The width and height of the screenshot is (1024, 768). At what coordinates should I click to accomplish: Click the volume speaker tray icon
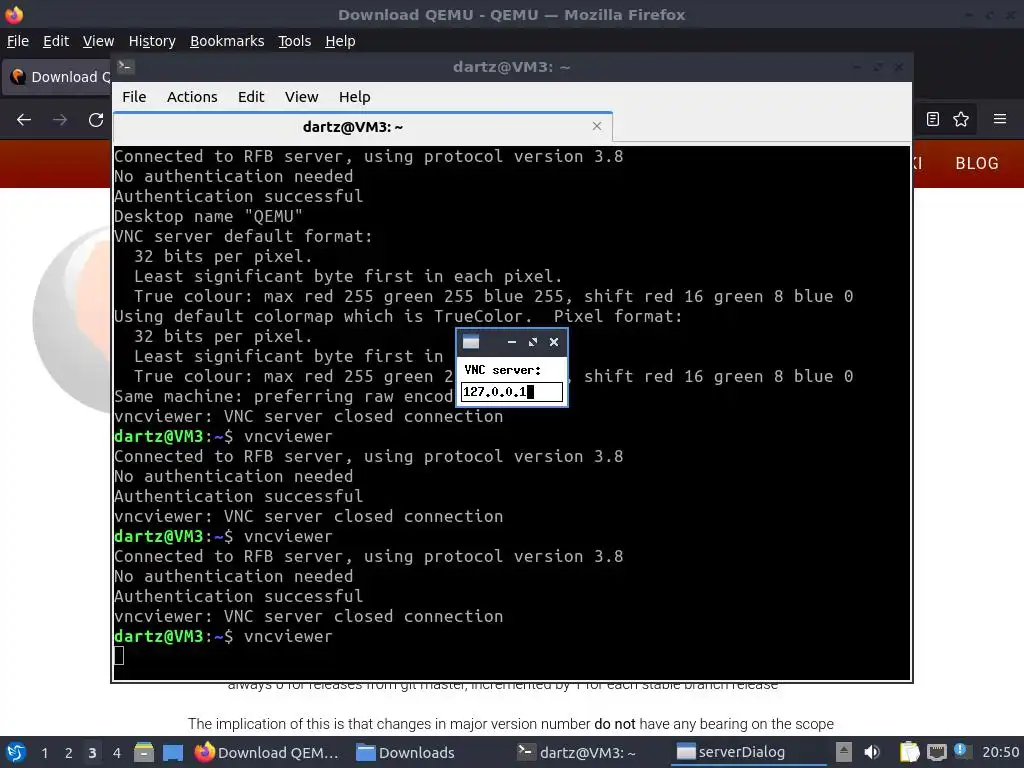[872, 752]
